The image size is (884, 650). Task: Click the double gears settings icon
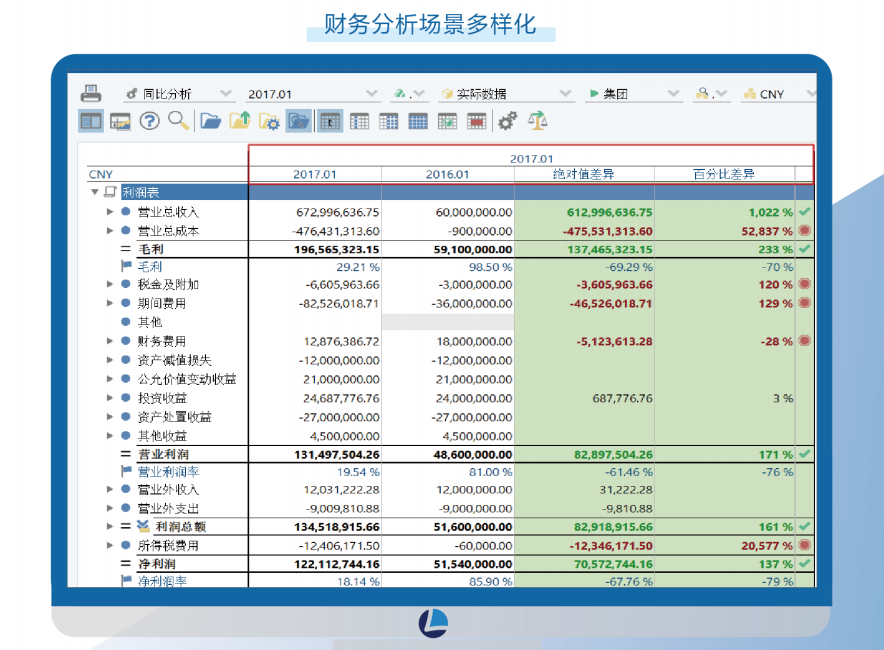(x=508, y=121)
